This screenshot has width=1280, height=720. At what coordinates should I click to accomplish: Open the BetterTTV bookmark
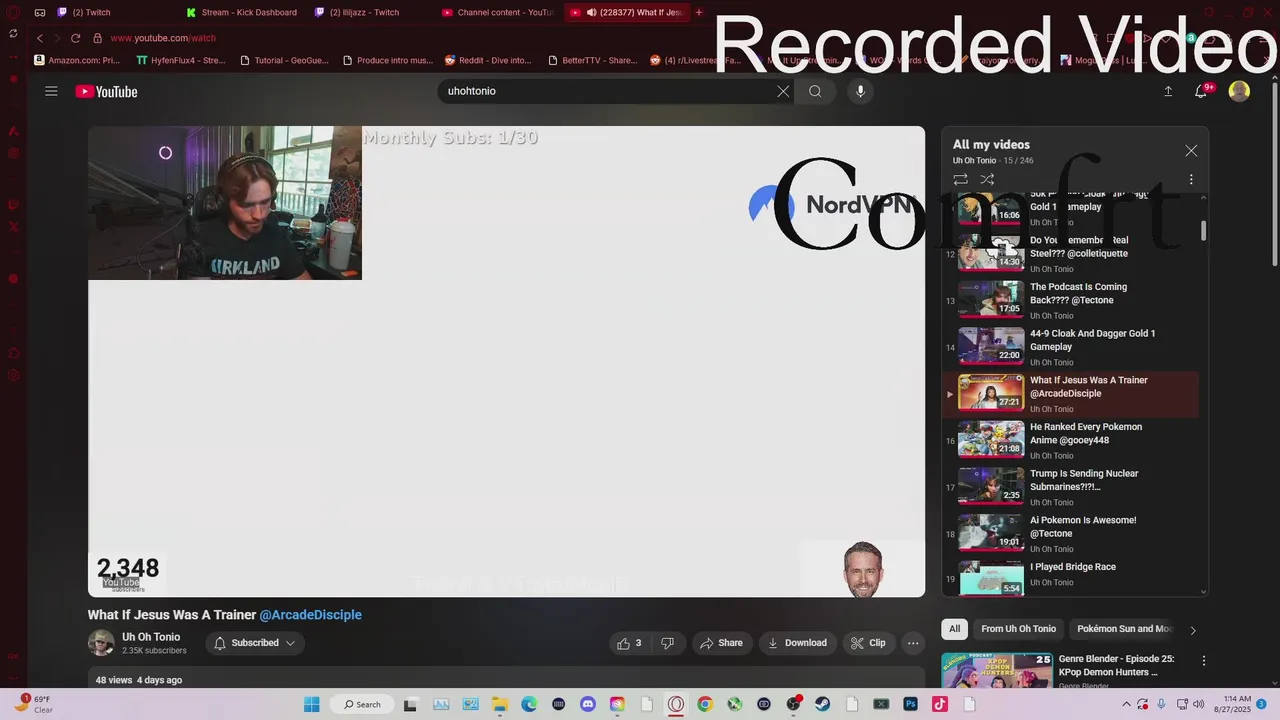tap(593, 60)
